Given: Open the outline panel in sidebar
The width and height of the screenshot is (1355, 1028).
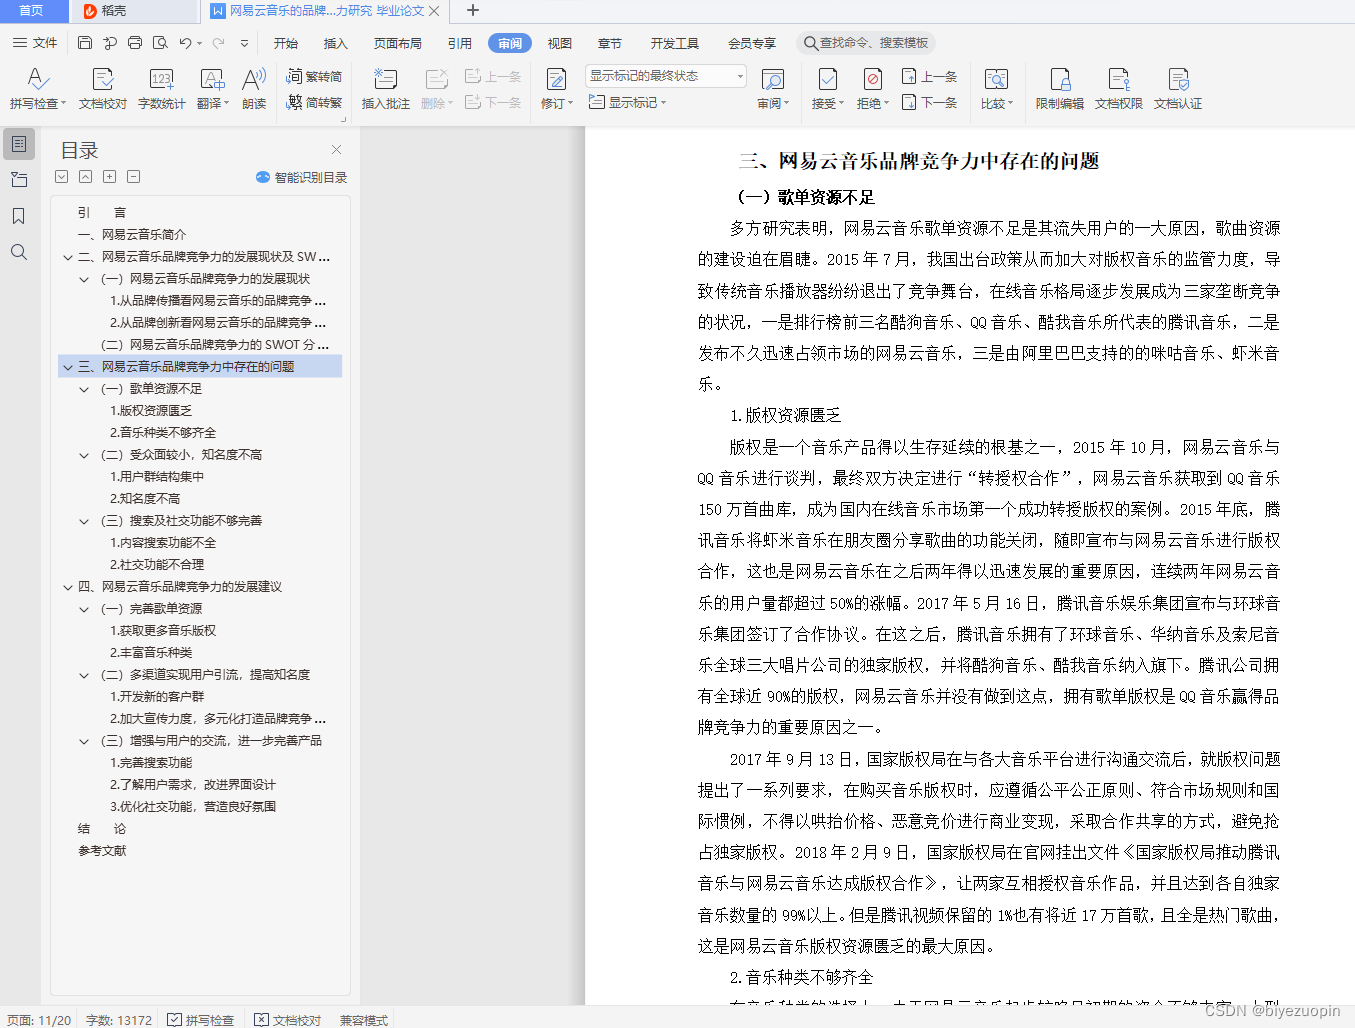Looking at the screenshot, I should coord(19,144).
